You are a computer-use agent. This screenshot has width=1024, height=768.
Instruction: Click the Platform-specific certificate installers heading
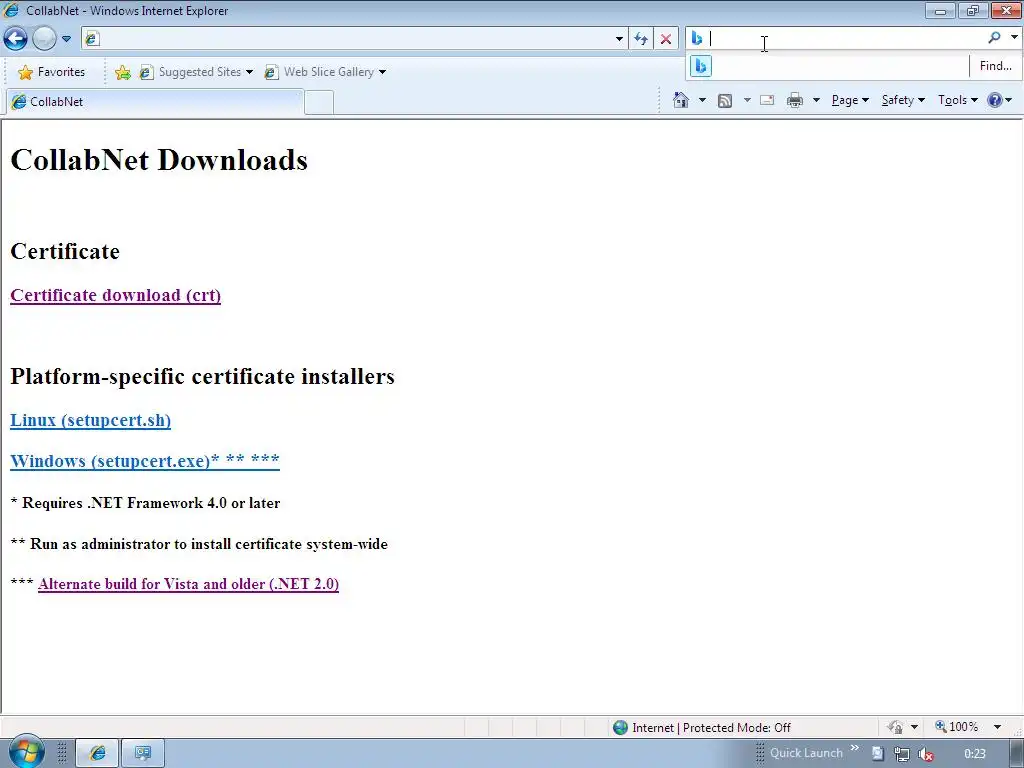202,376
